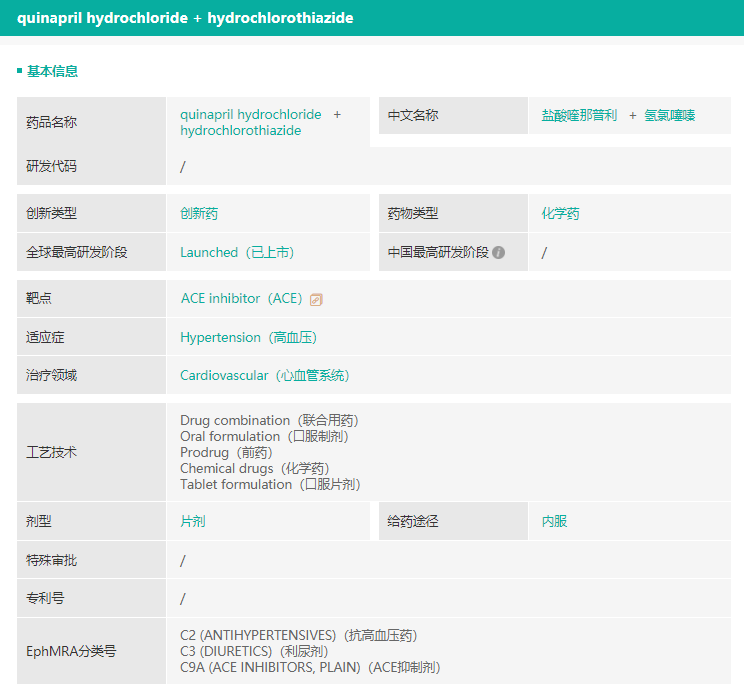
Task: Click the ACE inhibitor（ACE）target link
Action: pos(240,299)
